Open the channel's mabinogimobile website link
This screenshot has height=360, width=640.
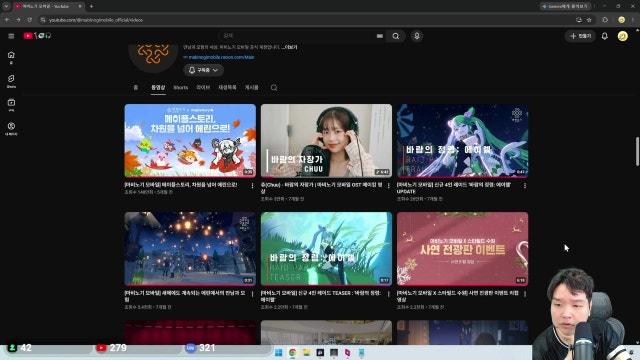pyautogui.click(x=221, y=57)
